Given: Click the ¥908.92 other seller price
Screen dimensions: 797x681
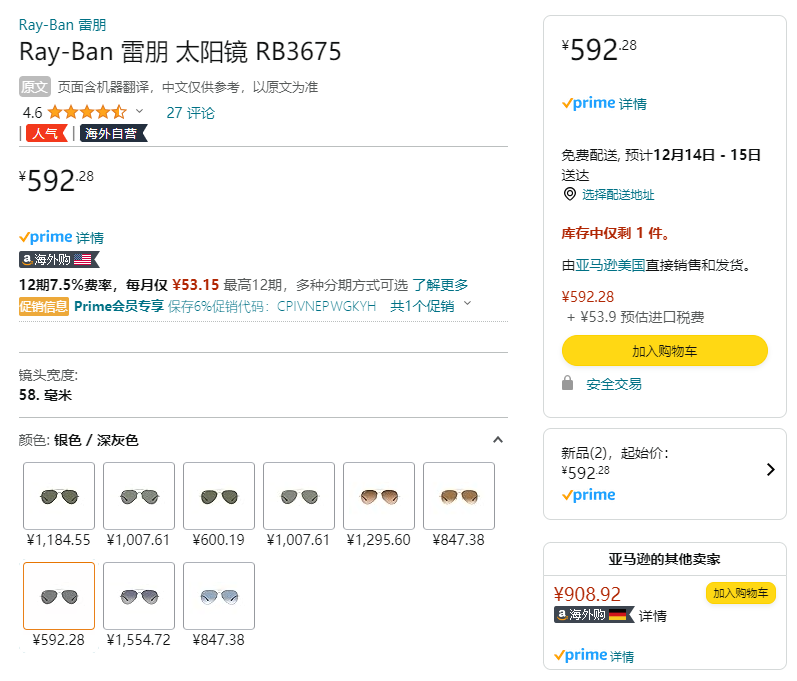Looking at the screenshot, I should click(587, 594).
